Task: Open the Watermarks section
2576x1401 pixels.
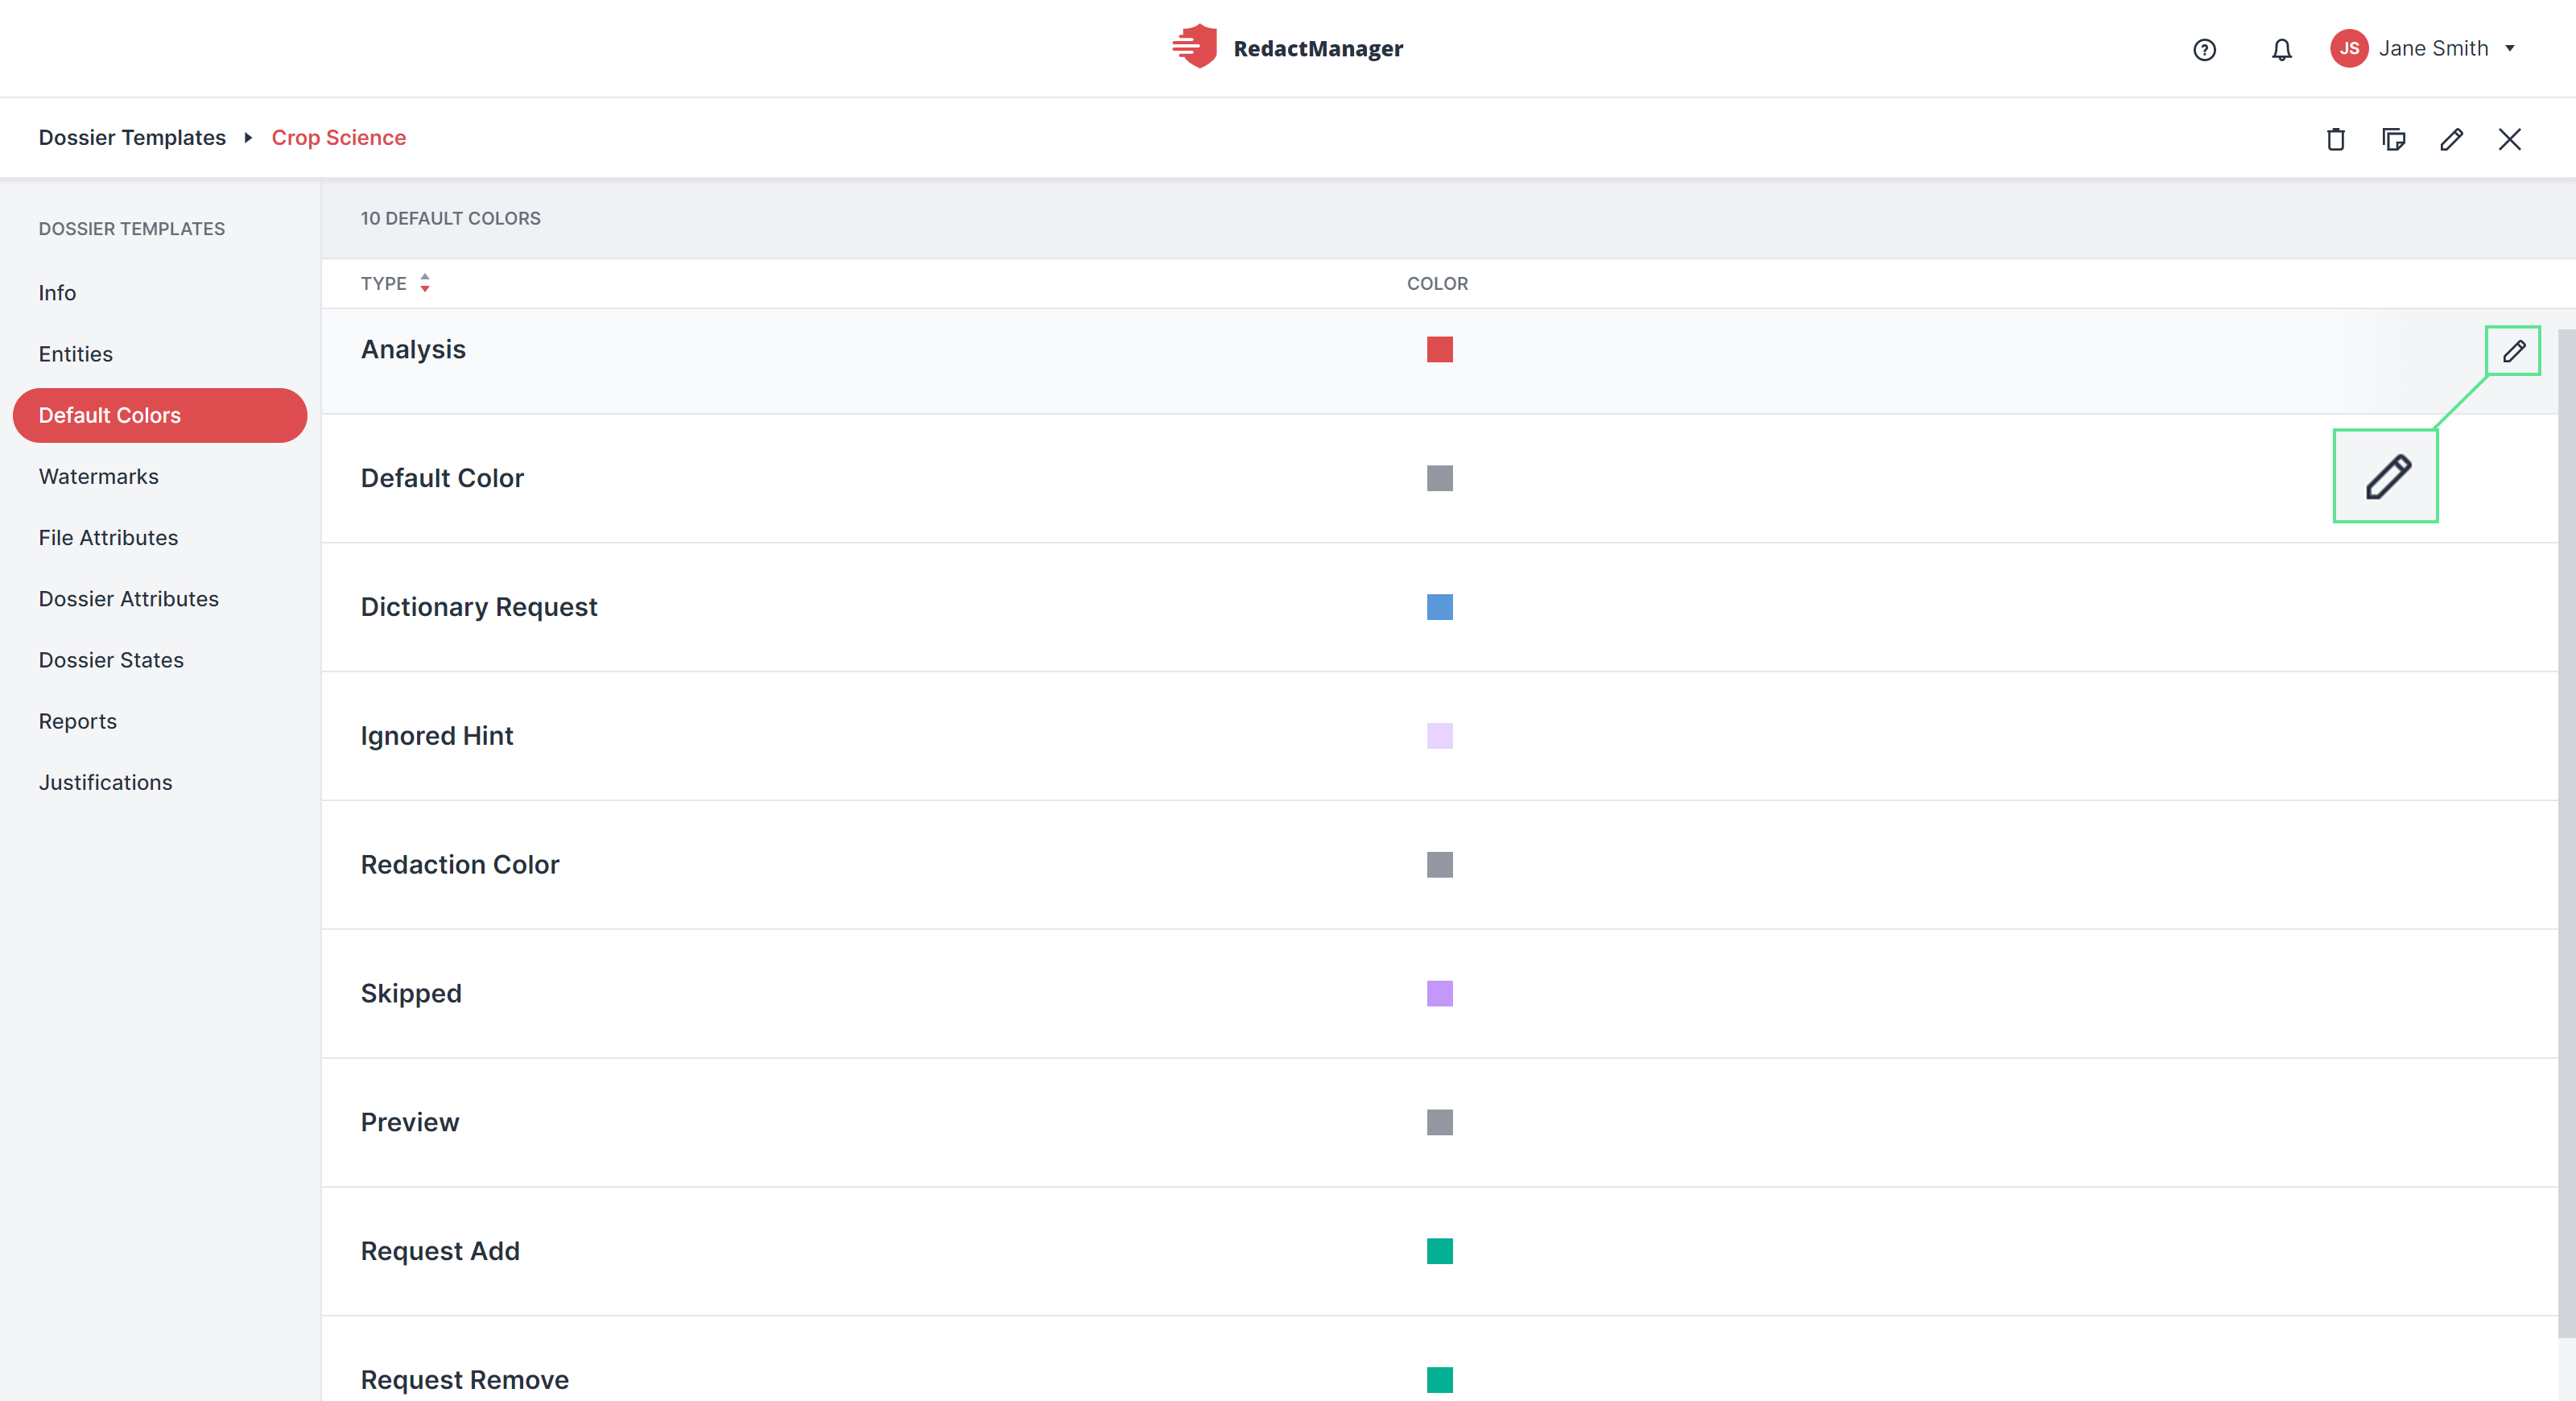Action: click(99, 476)
